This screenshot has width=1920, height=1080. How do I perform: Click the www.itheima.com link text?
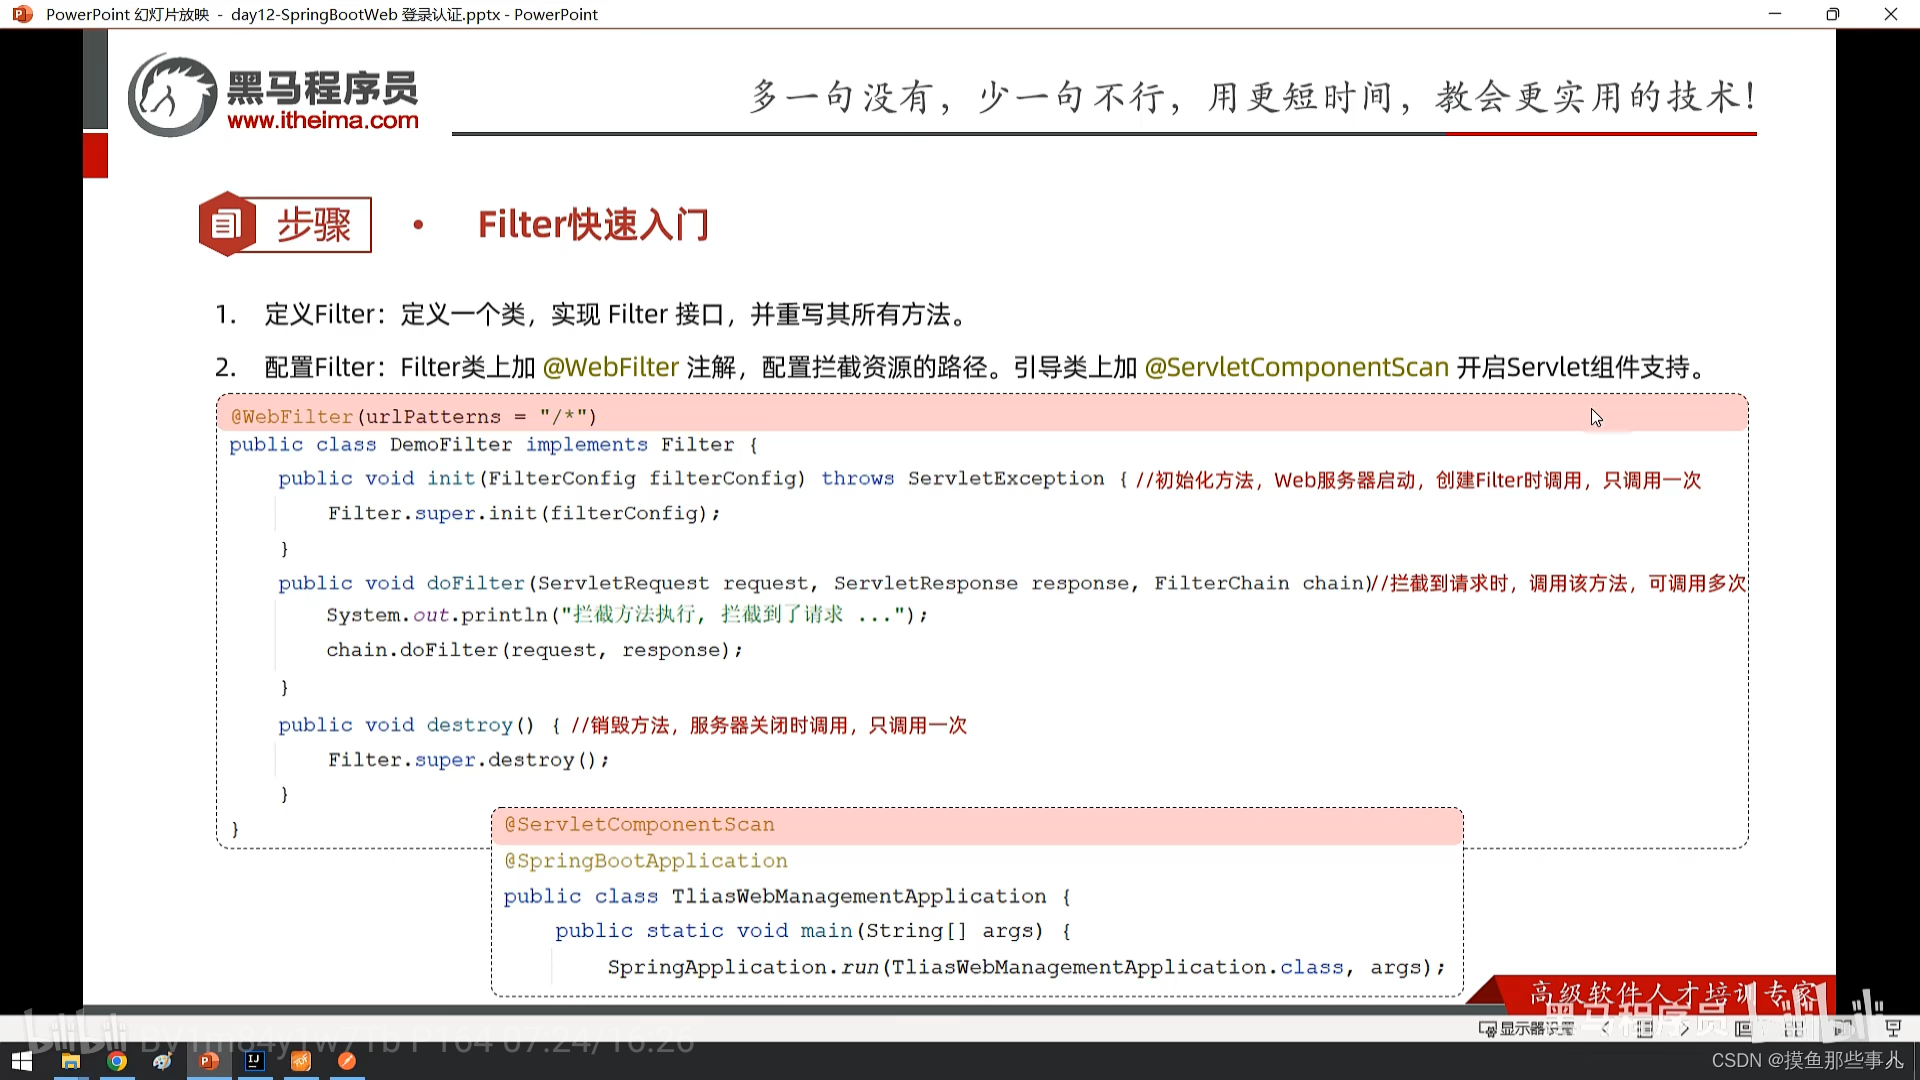point(323,120)
